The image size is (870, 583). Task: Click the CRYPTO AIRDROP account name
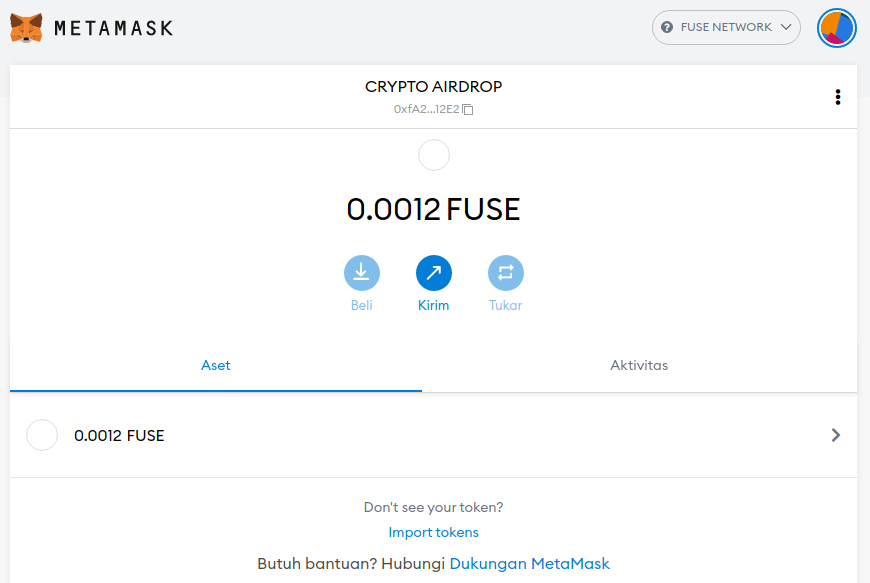click(433, 86)
